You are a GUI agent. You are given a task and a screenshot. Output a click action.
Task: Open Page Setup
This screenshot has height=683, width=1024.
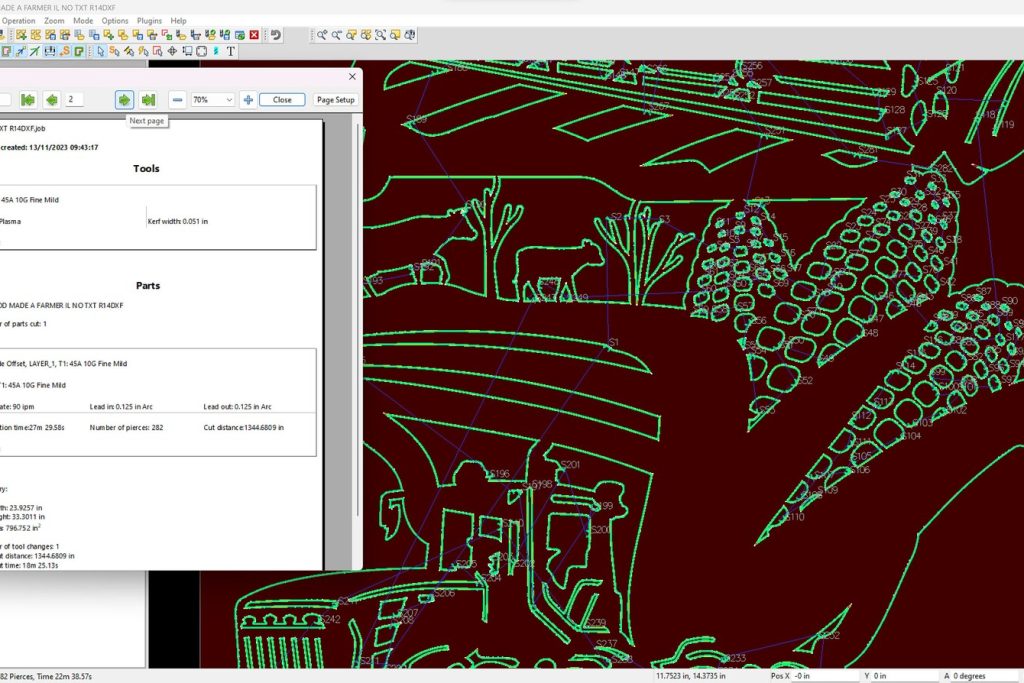point(335,100)
